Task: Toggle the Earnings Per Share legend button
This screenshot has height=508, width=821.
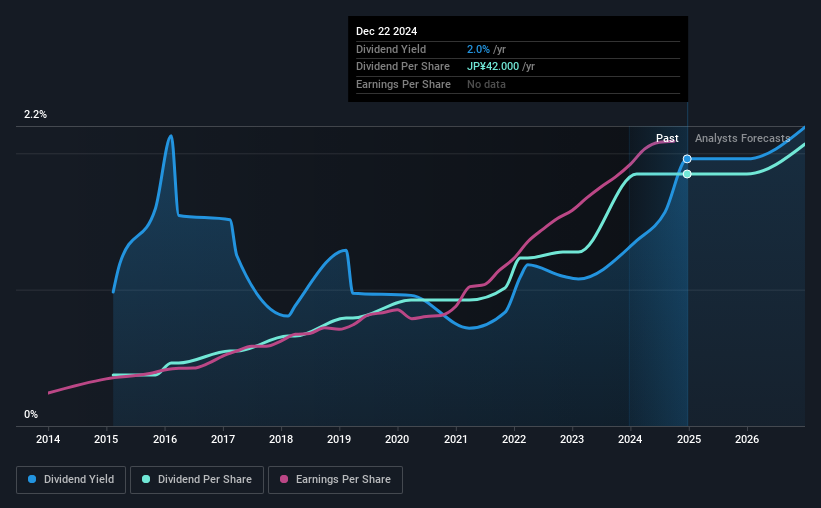Action: point(336,480)
